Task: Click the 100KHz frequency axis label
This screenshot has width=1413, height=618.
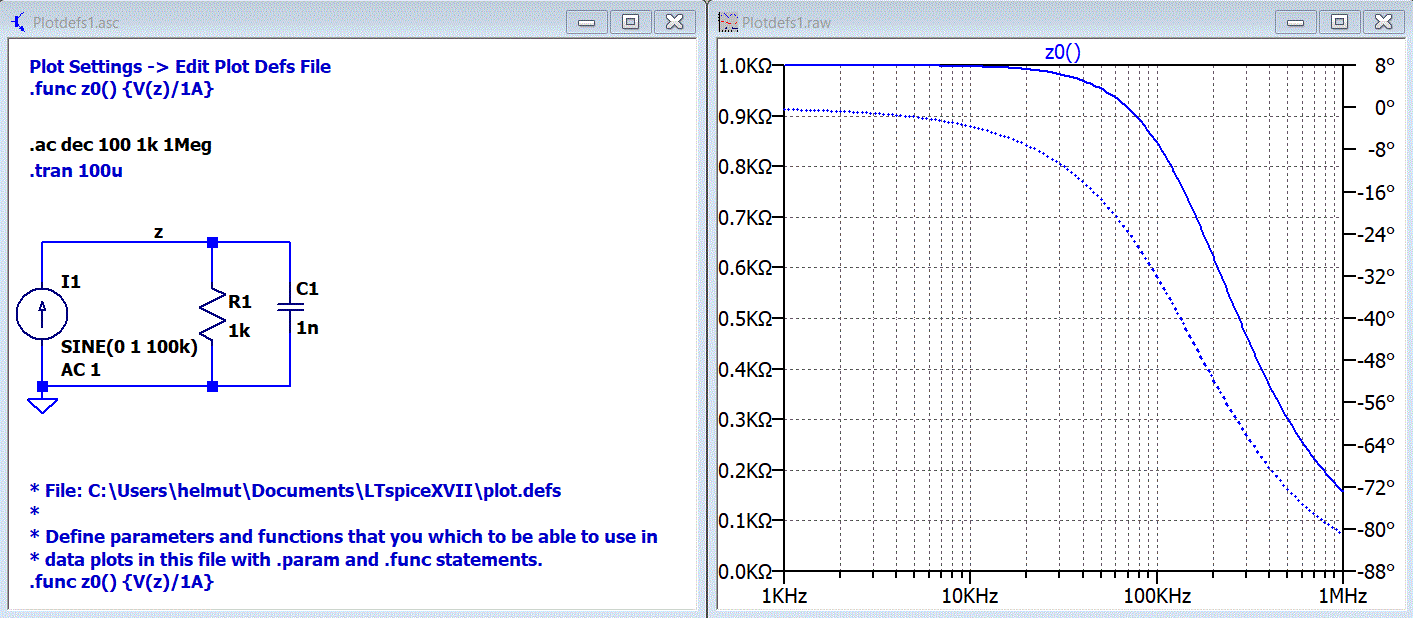Action: pyautogui.click(x=1156, y=596)
